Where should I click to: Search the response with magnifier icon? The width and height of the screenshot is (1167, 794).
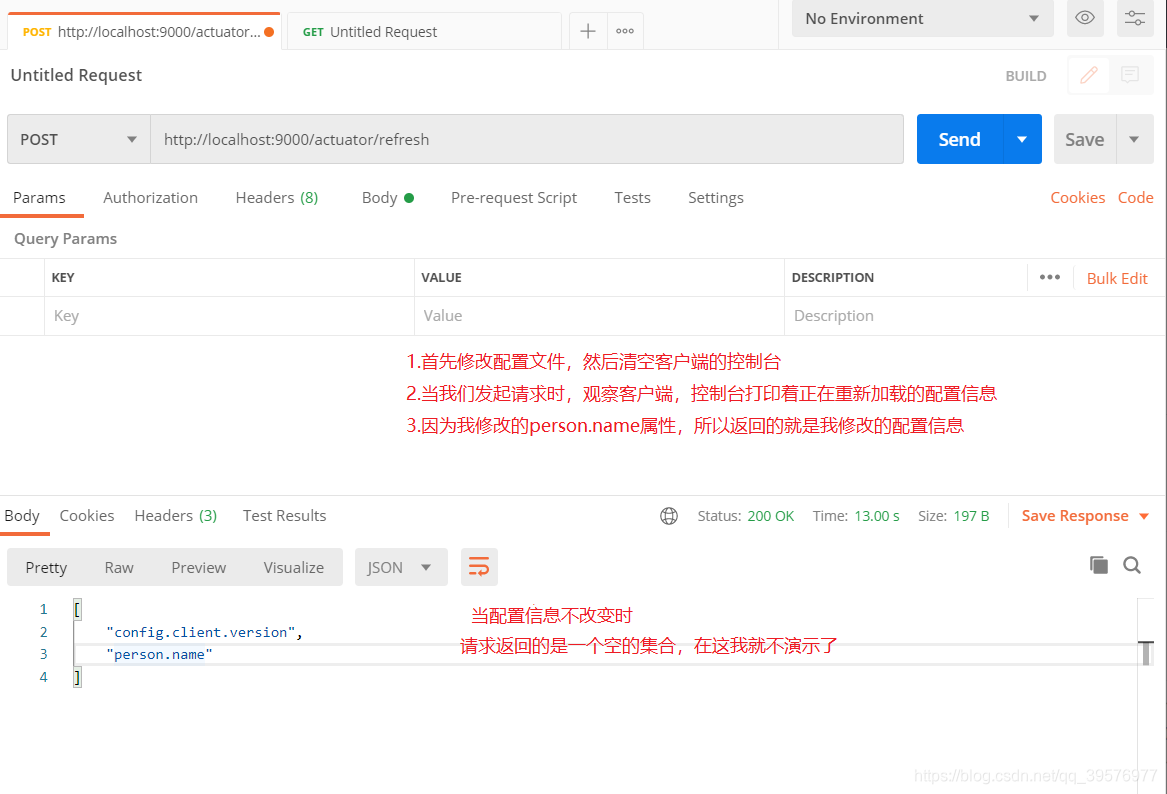click(x=1132, y=566)
